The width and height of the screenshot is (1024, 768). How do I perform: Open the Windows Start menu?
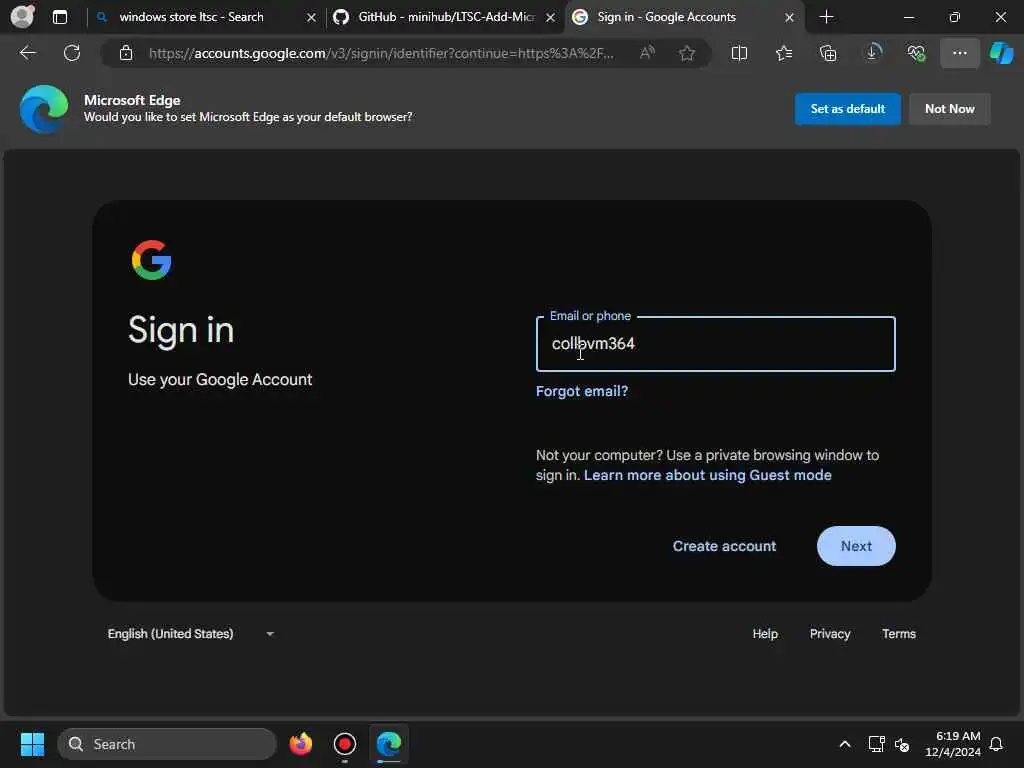32,744
